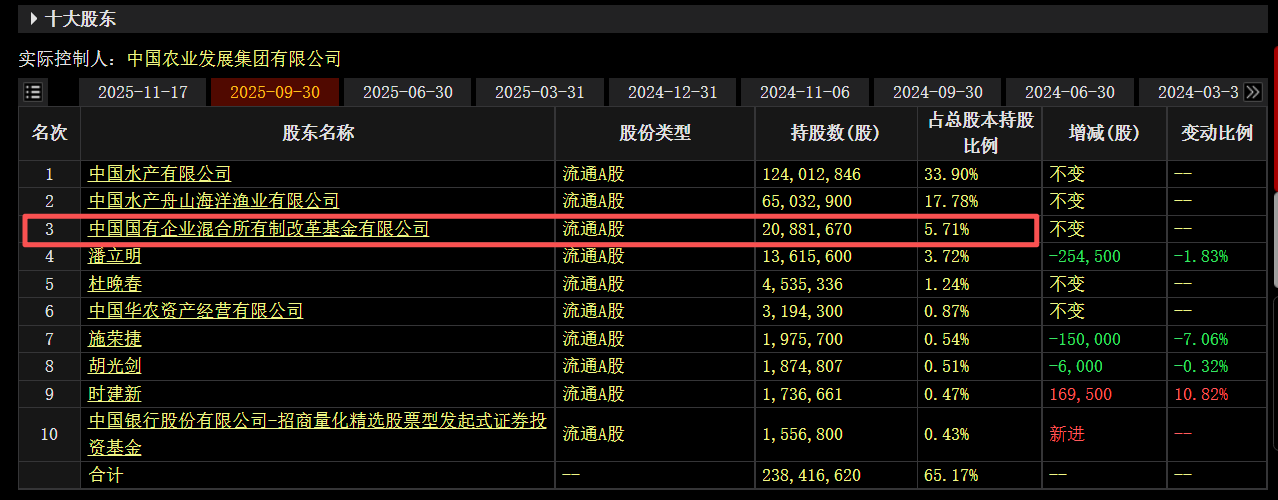Open the partly hidden 2024-03-3 tab
The image size is (1278, 500).
(1190, 92)
